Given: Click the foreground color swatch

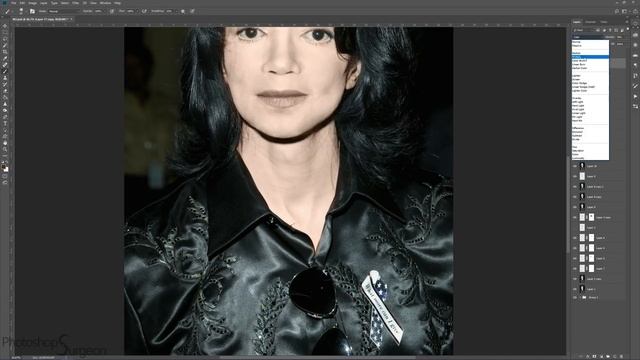Looking at the screenshot, I should tap(3, 167).
